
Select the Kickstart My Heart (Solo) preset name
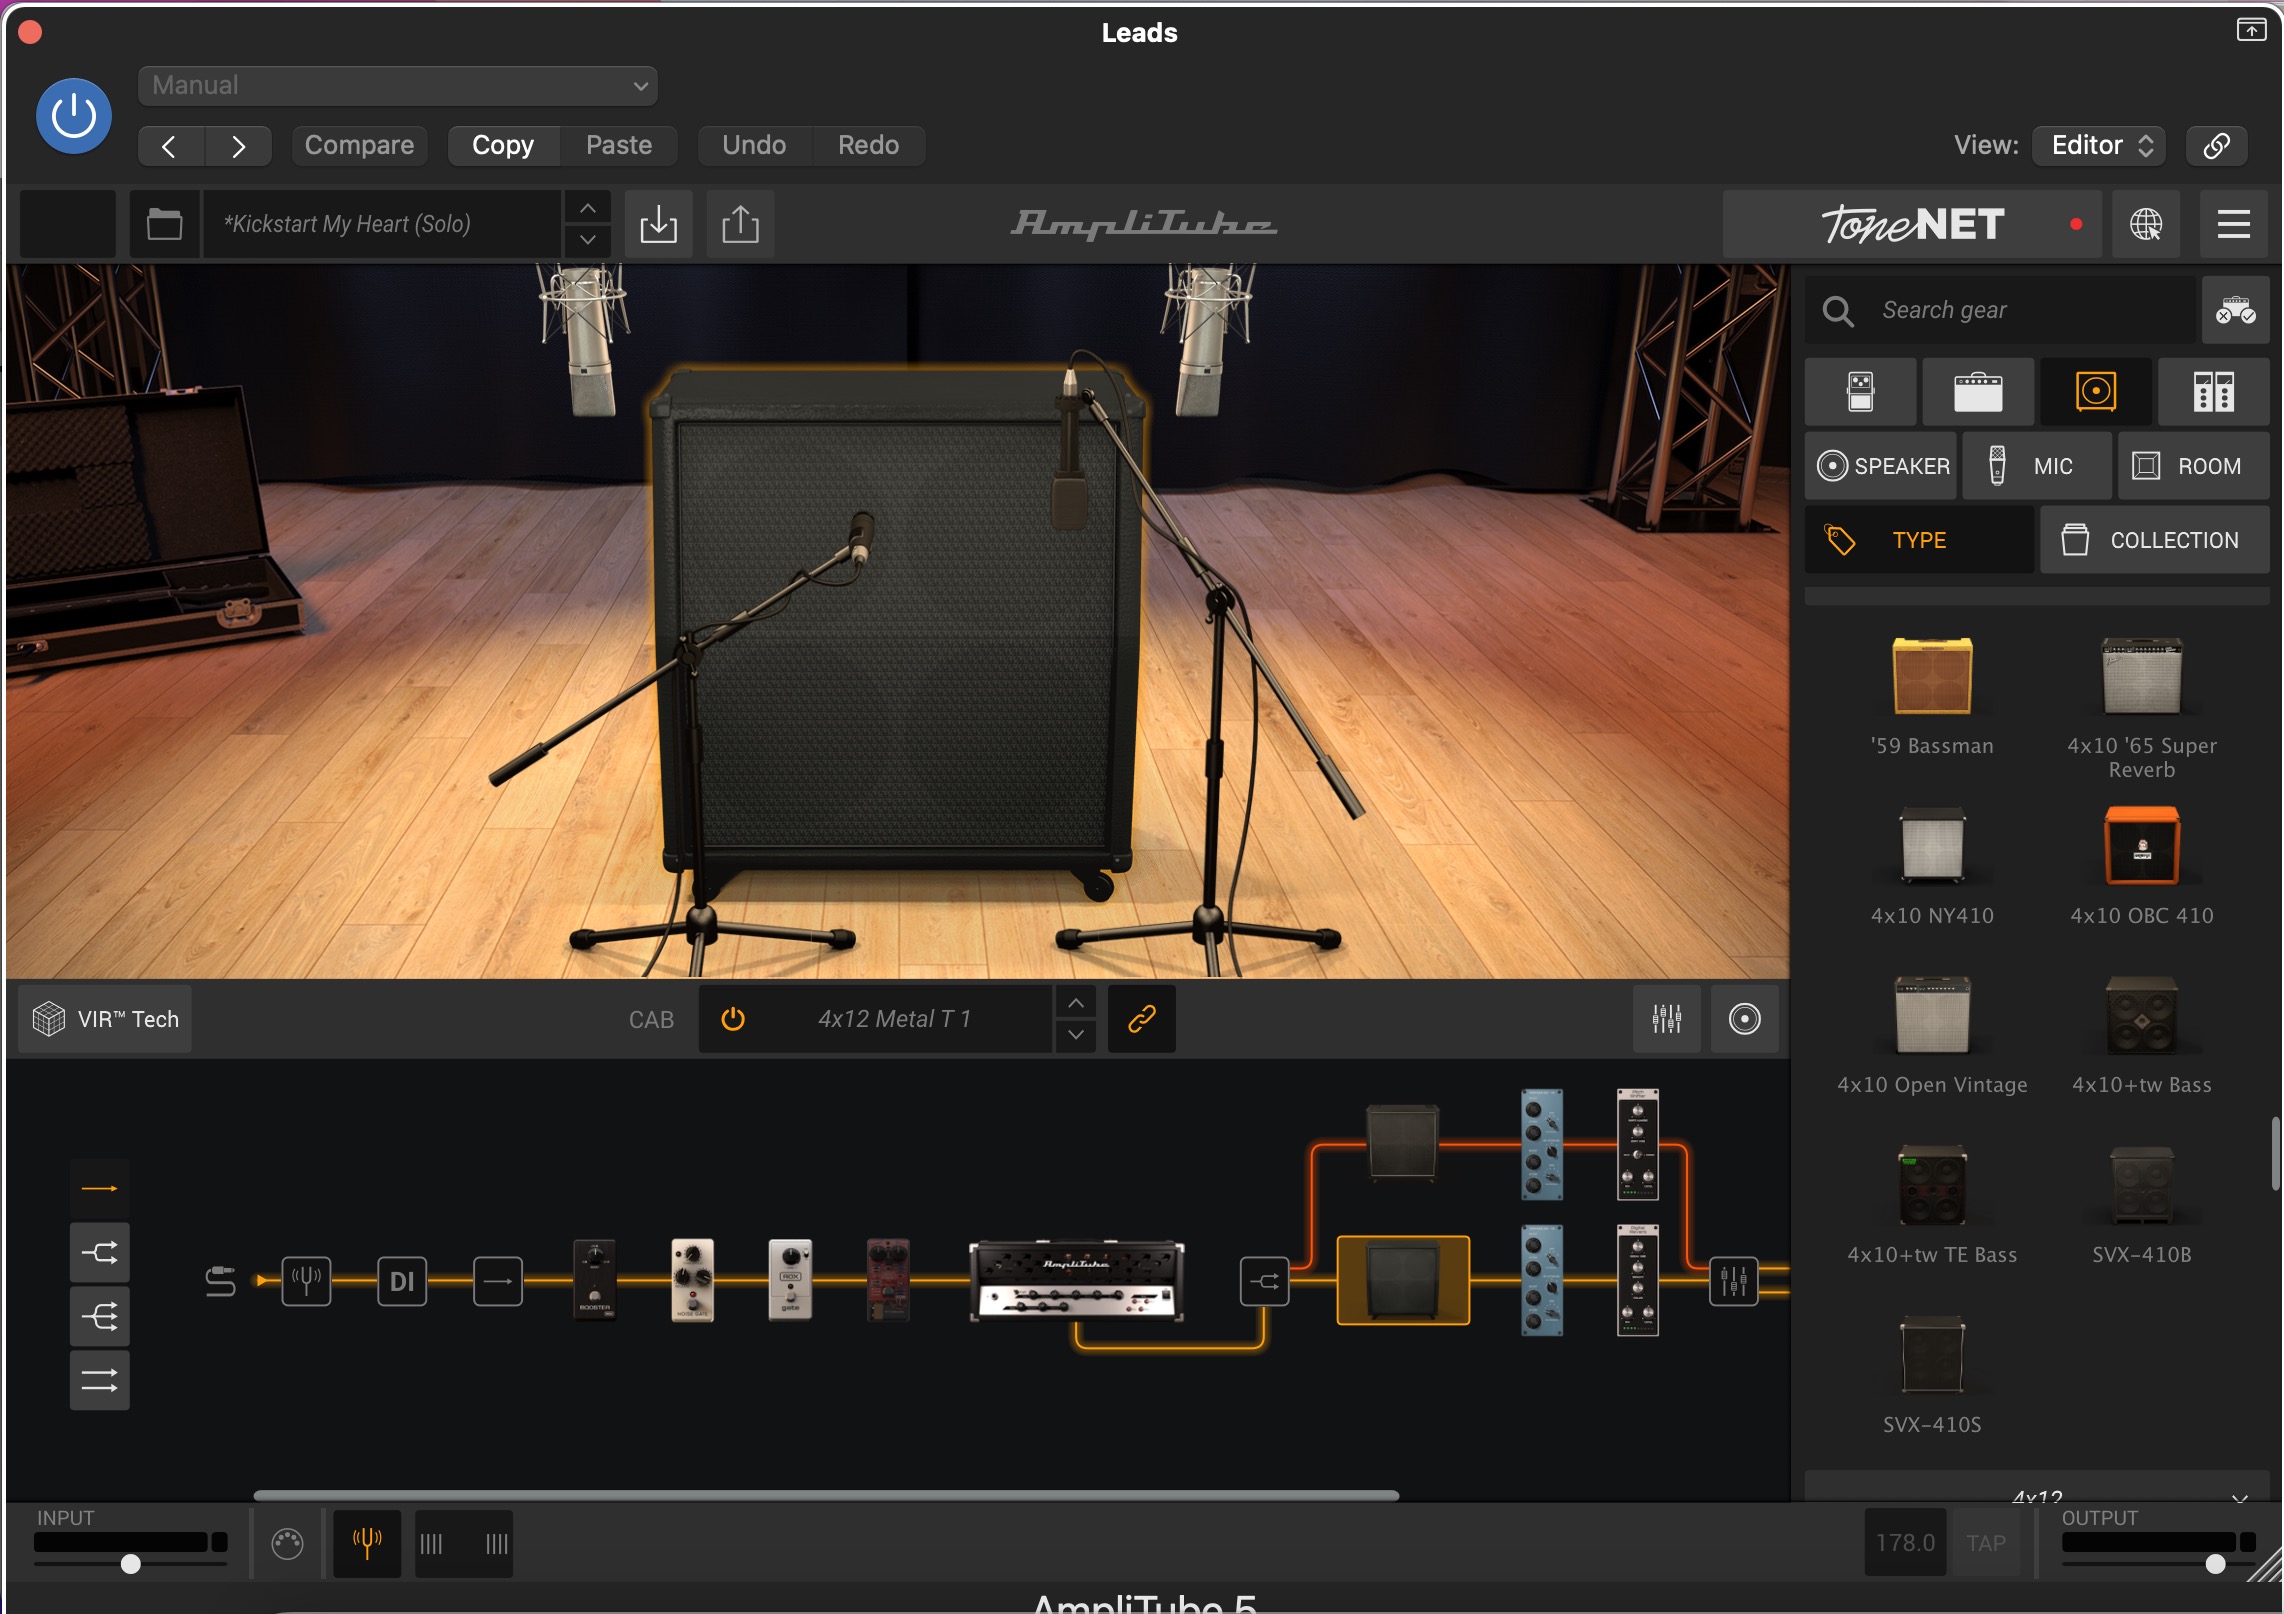click(380, 224)
